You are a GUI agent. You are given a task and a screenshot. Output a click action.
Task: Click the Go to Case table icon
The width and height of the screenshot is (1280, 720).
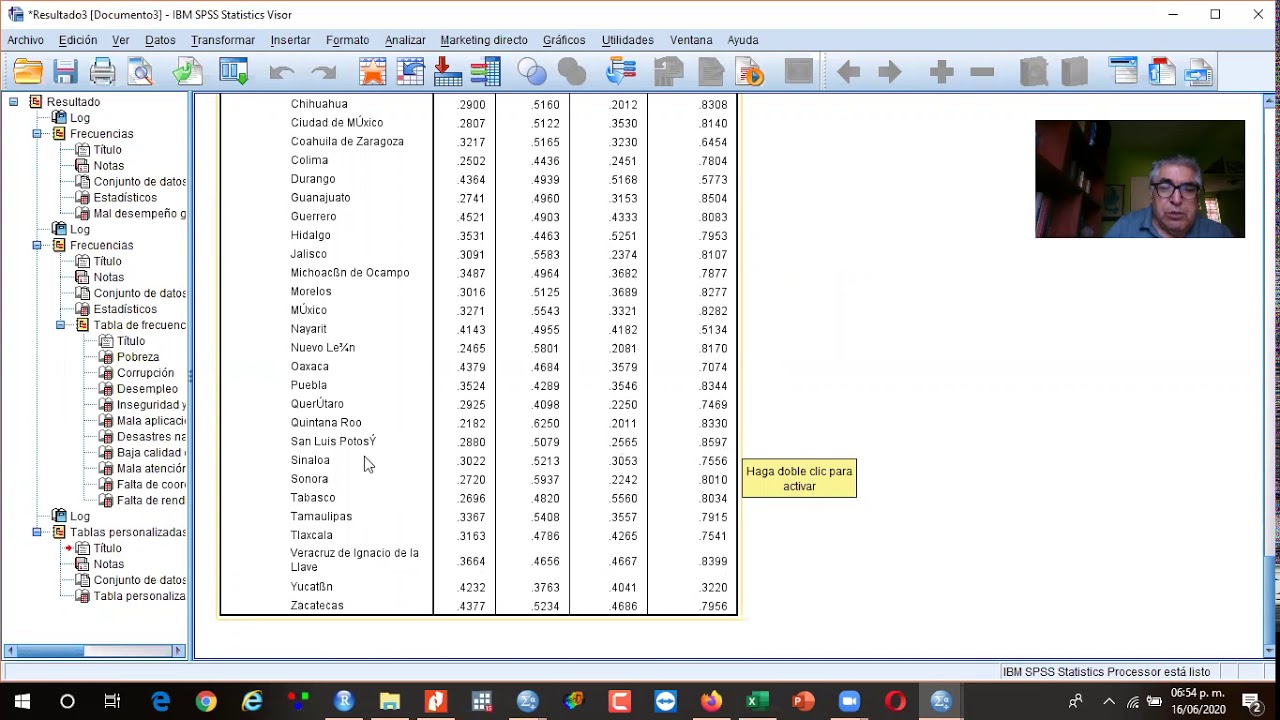pos(411,72)
